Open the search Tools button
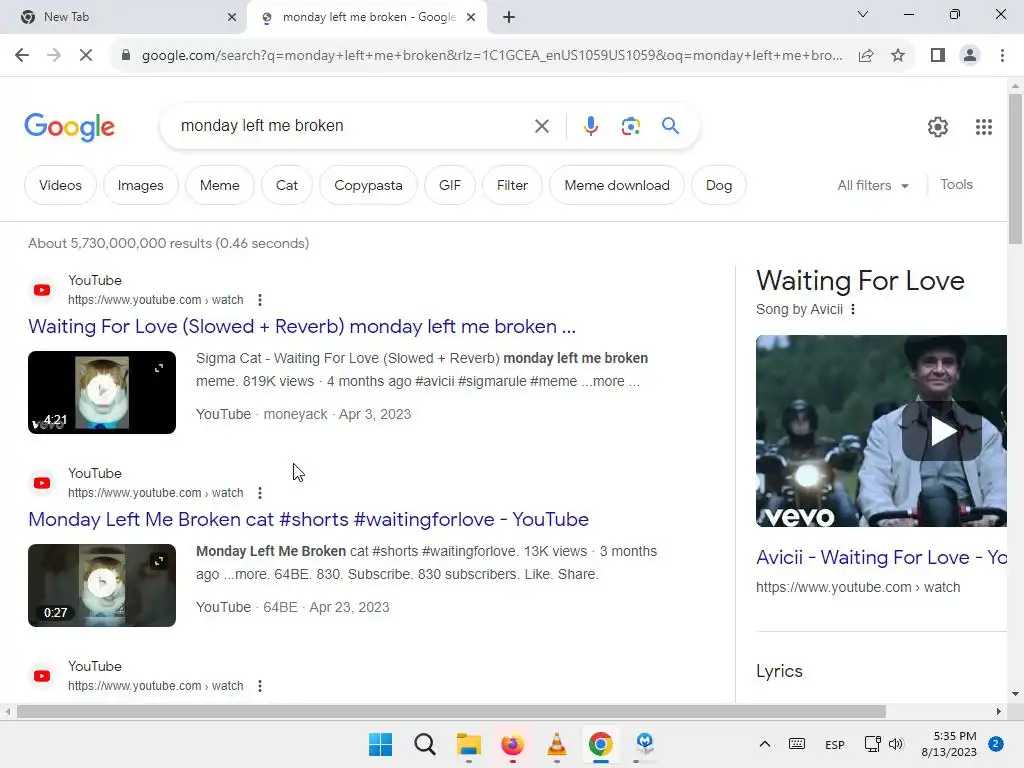Viewport: 1024px width, 768px height. [956, 185]
